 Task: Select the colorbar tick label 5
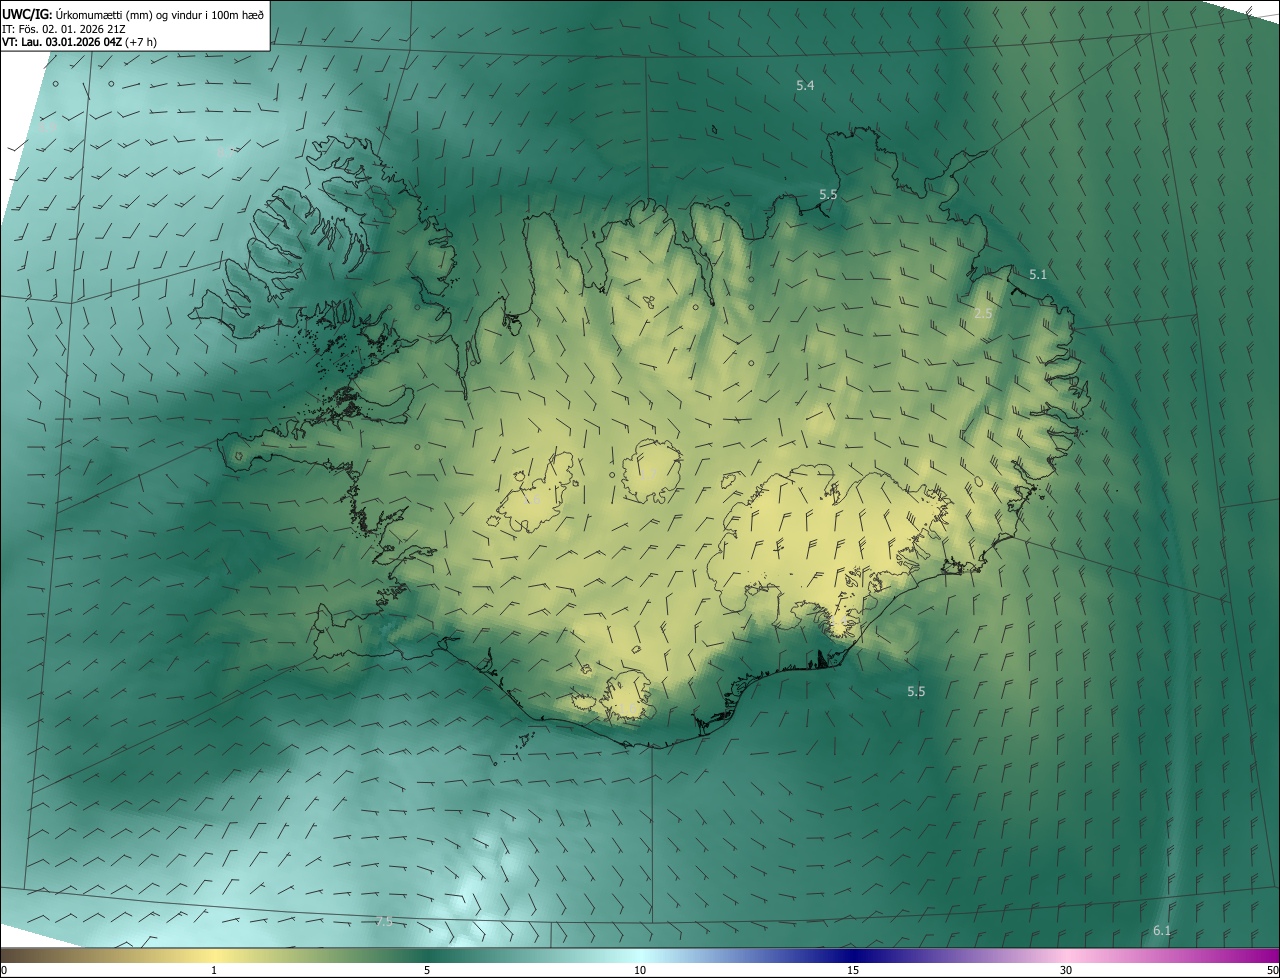427,970
